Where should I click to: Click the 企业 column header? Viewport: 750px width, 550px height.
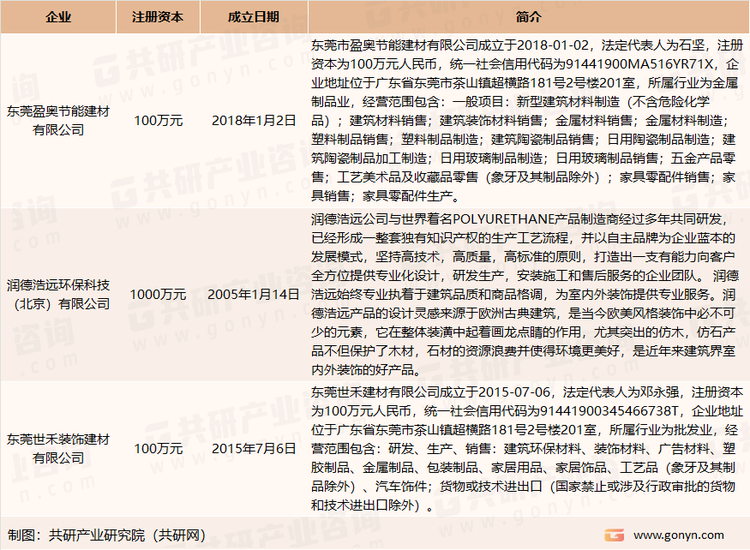pyautogui.click(x=58, y=17)
